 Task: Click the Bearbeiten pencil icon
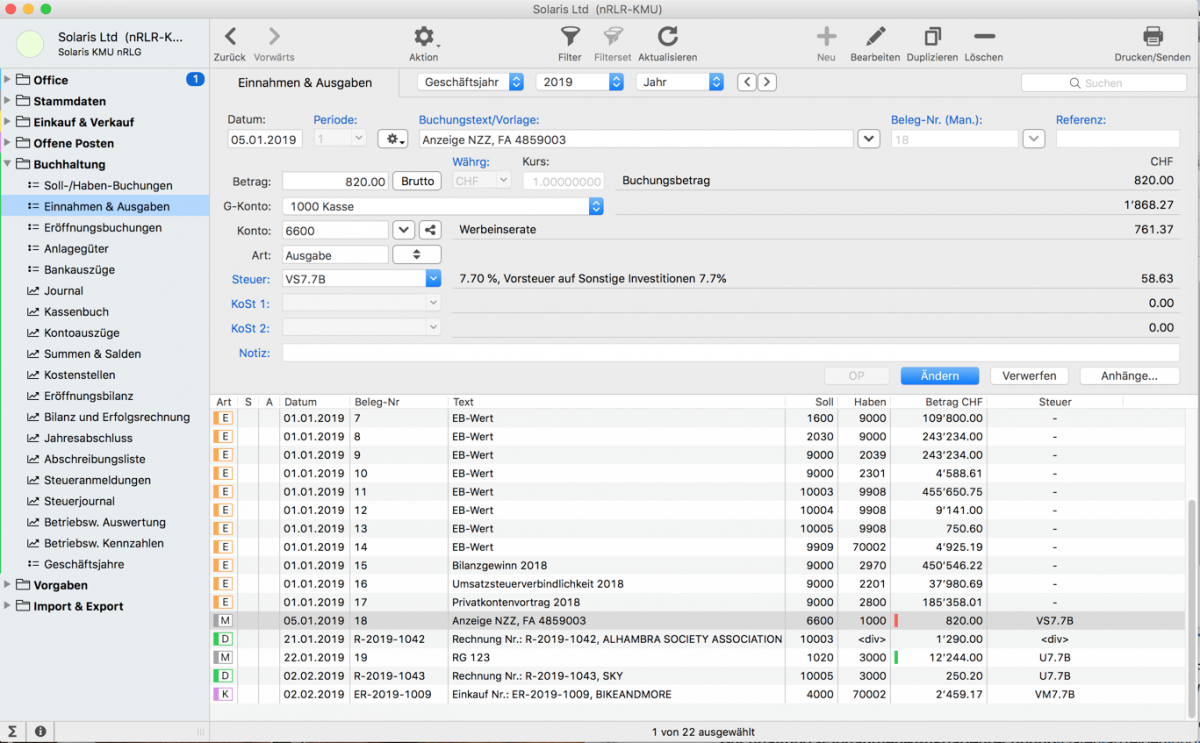(875, 38)
